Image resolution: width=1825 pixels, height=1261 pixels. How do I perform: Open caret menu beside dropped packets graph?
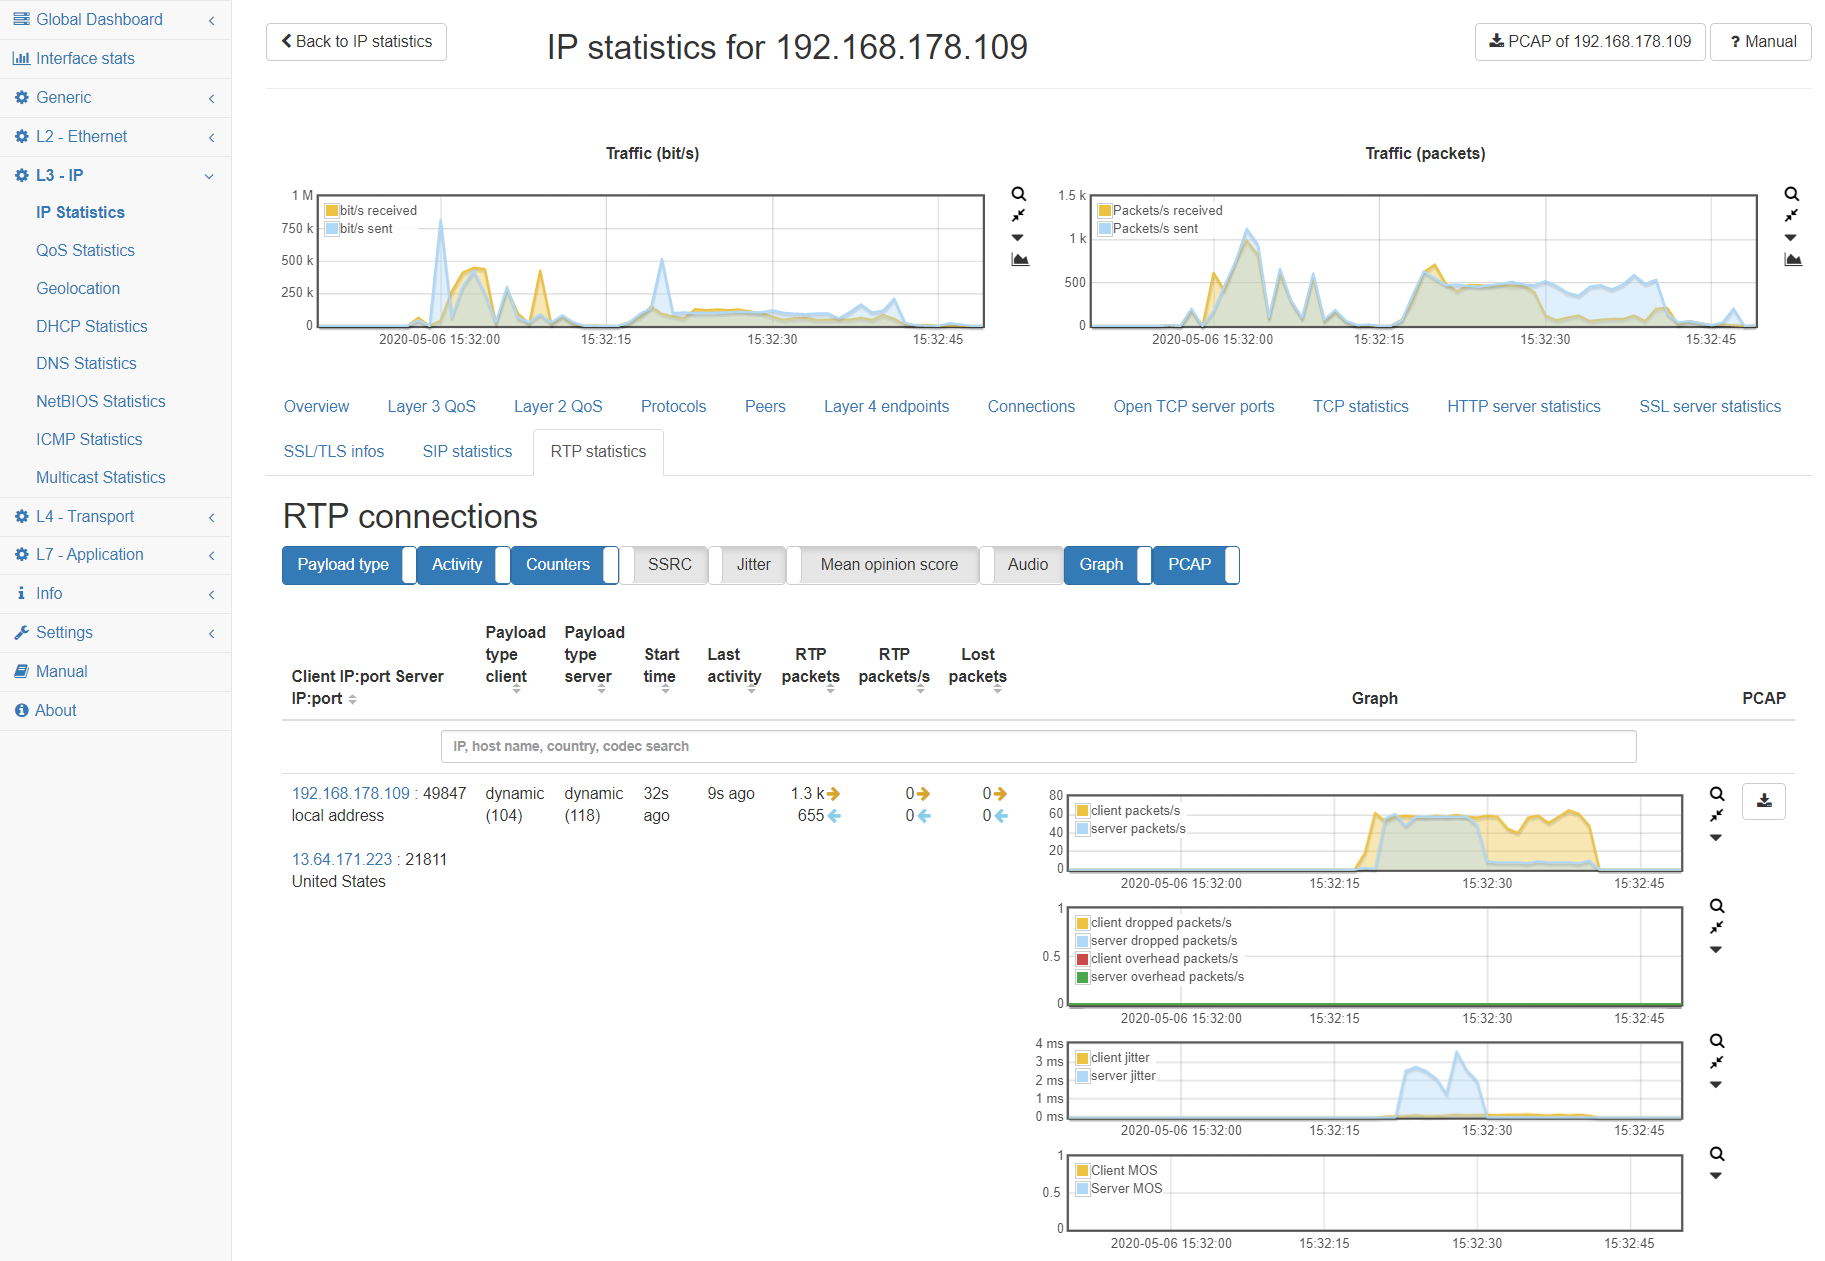(1716, 950)
